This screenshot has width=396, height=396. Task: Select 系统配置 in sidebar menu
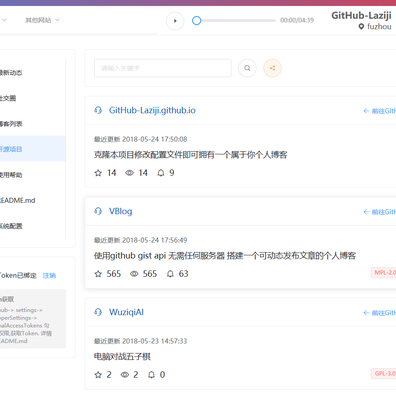coord(33,226)
